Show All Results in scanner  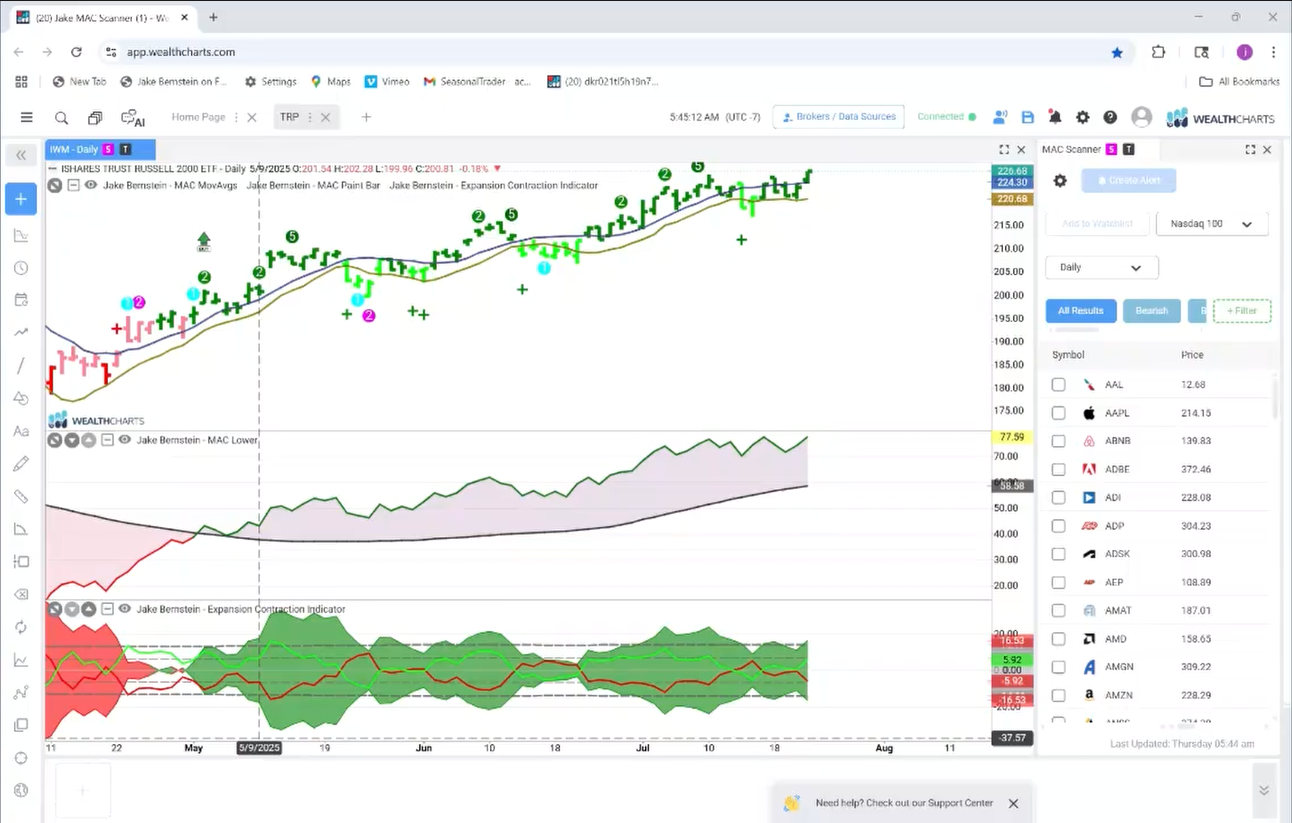[x=1080, y=311]
